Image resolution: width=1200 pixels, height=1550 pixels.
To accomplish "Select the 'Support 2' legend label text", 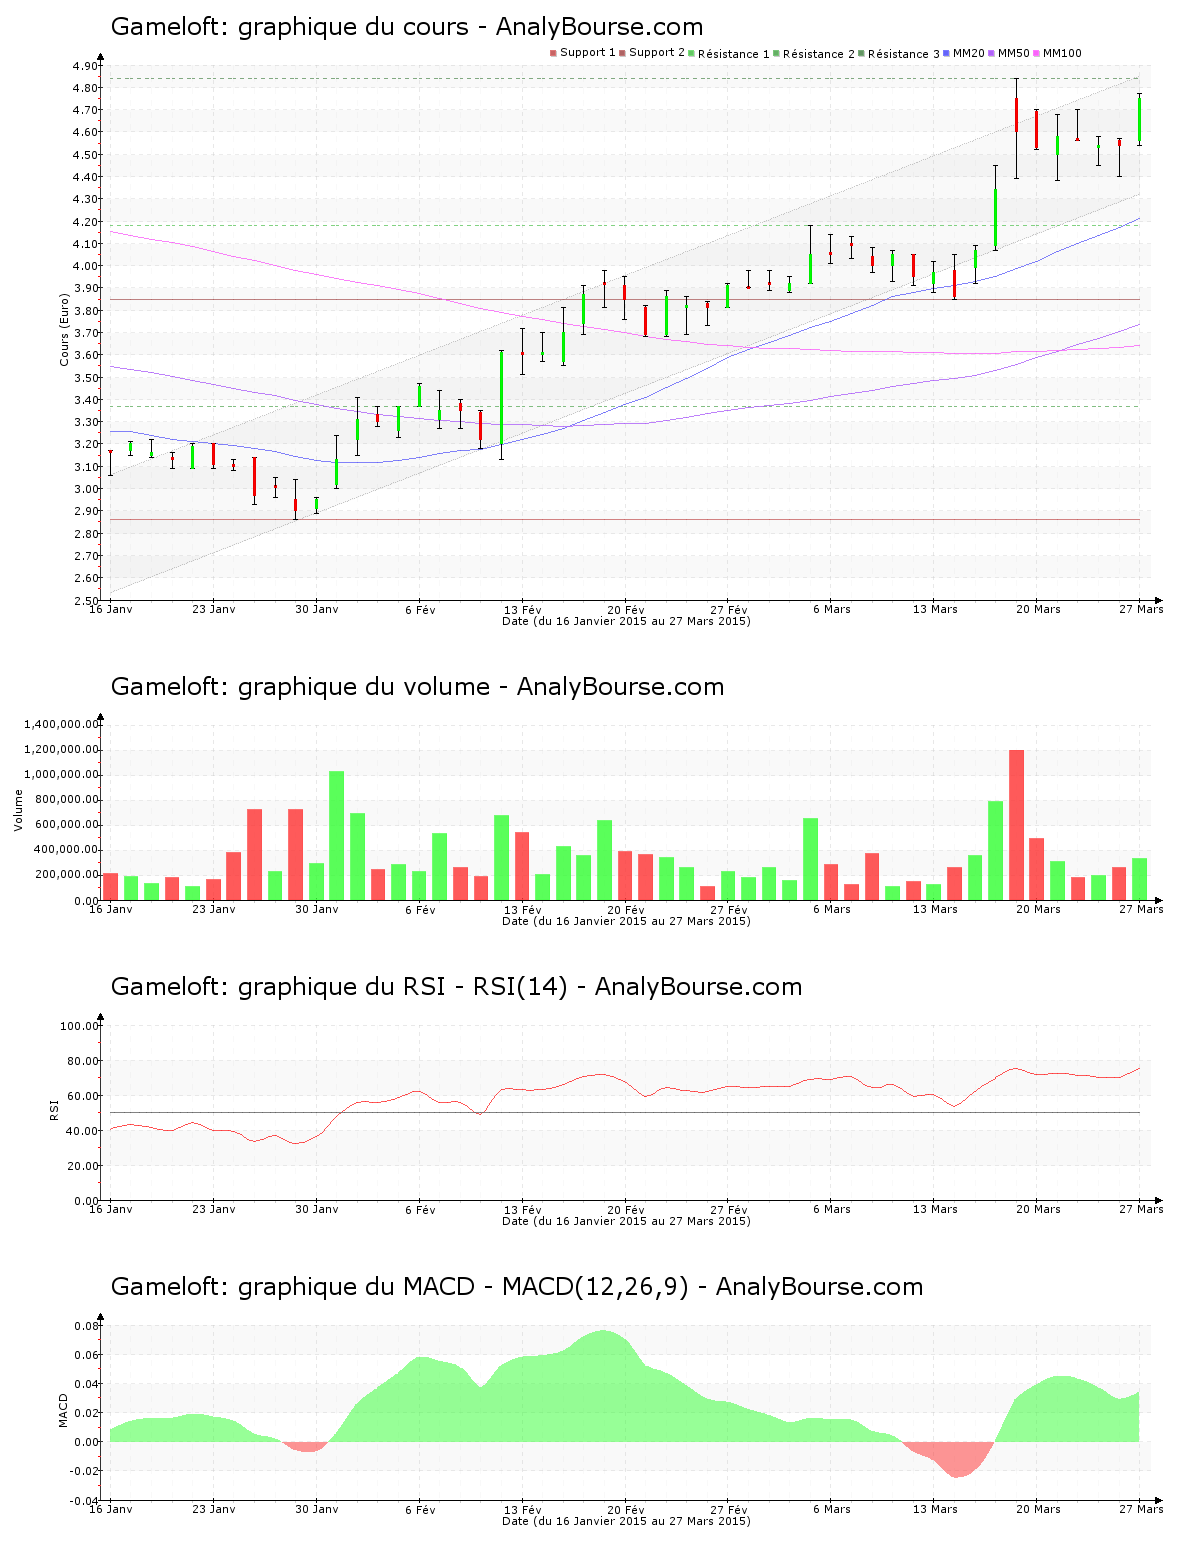I will pyautogui.click(x=657, y=53).
